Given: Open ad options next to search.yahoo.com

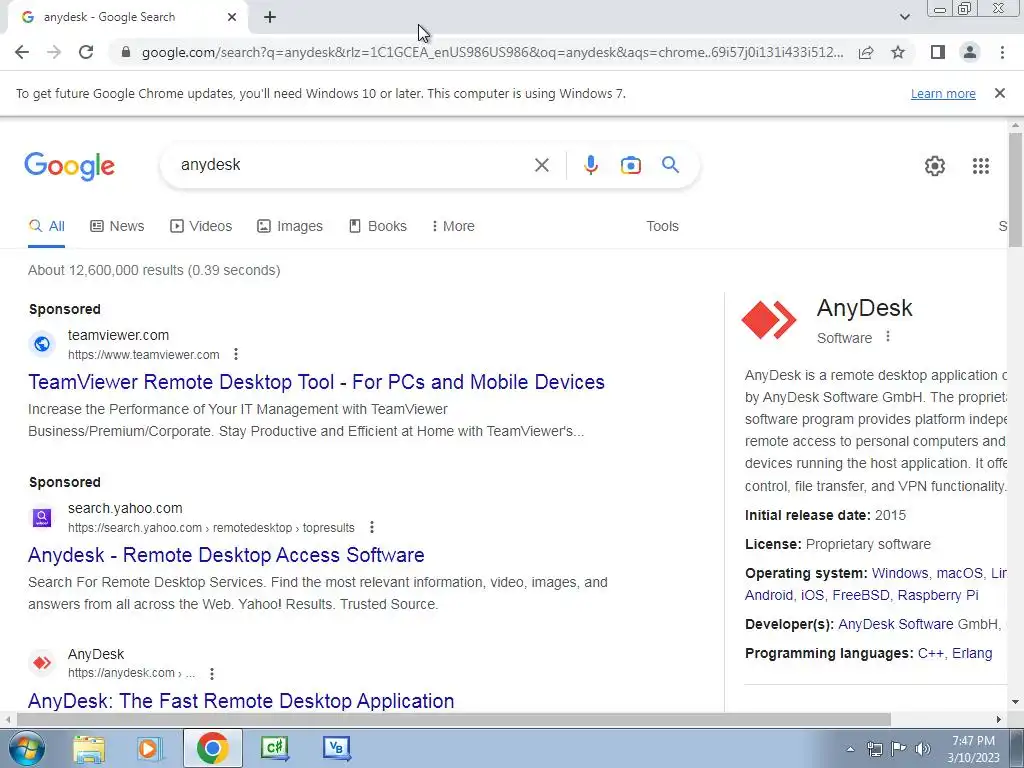Looking at the screenshot, I should tap(372, 528).
